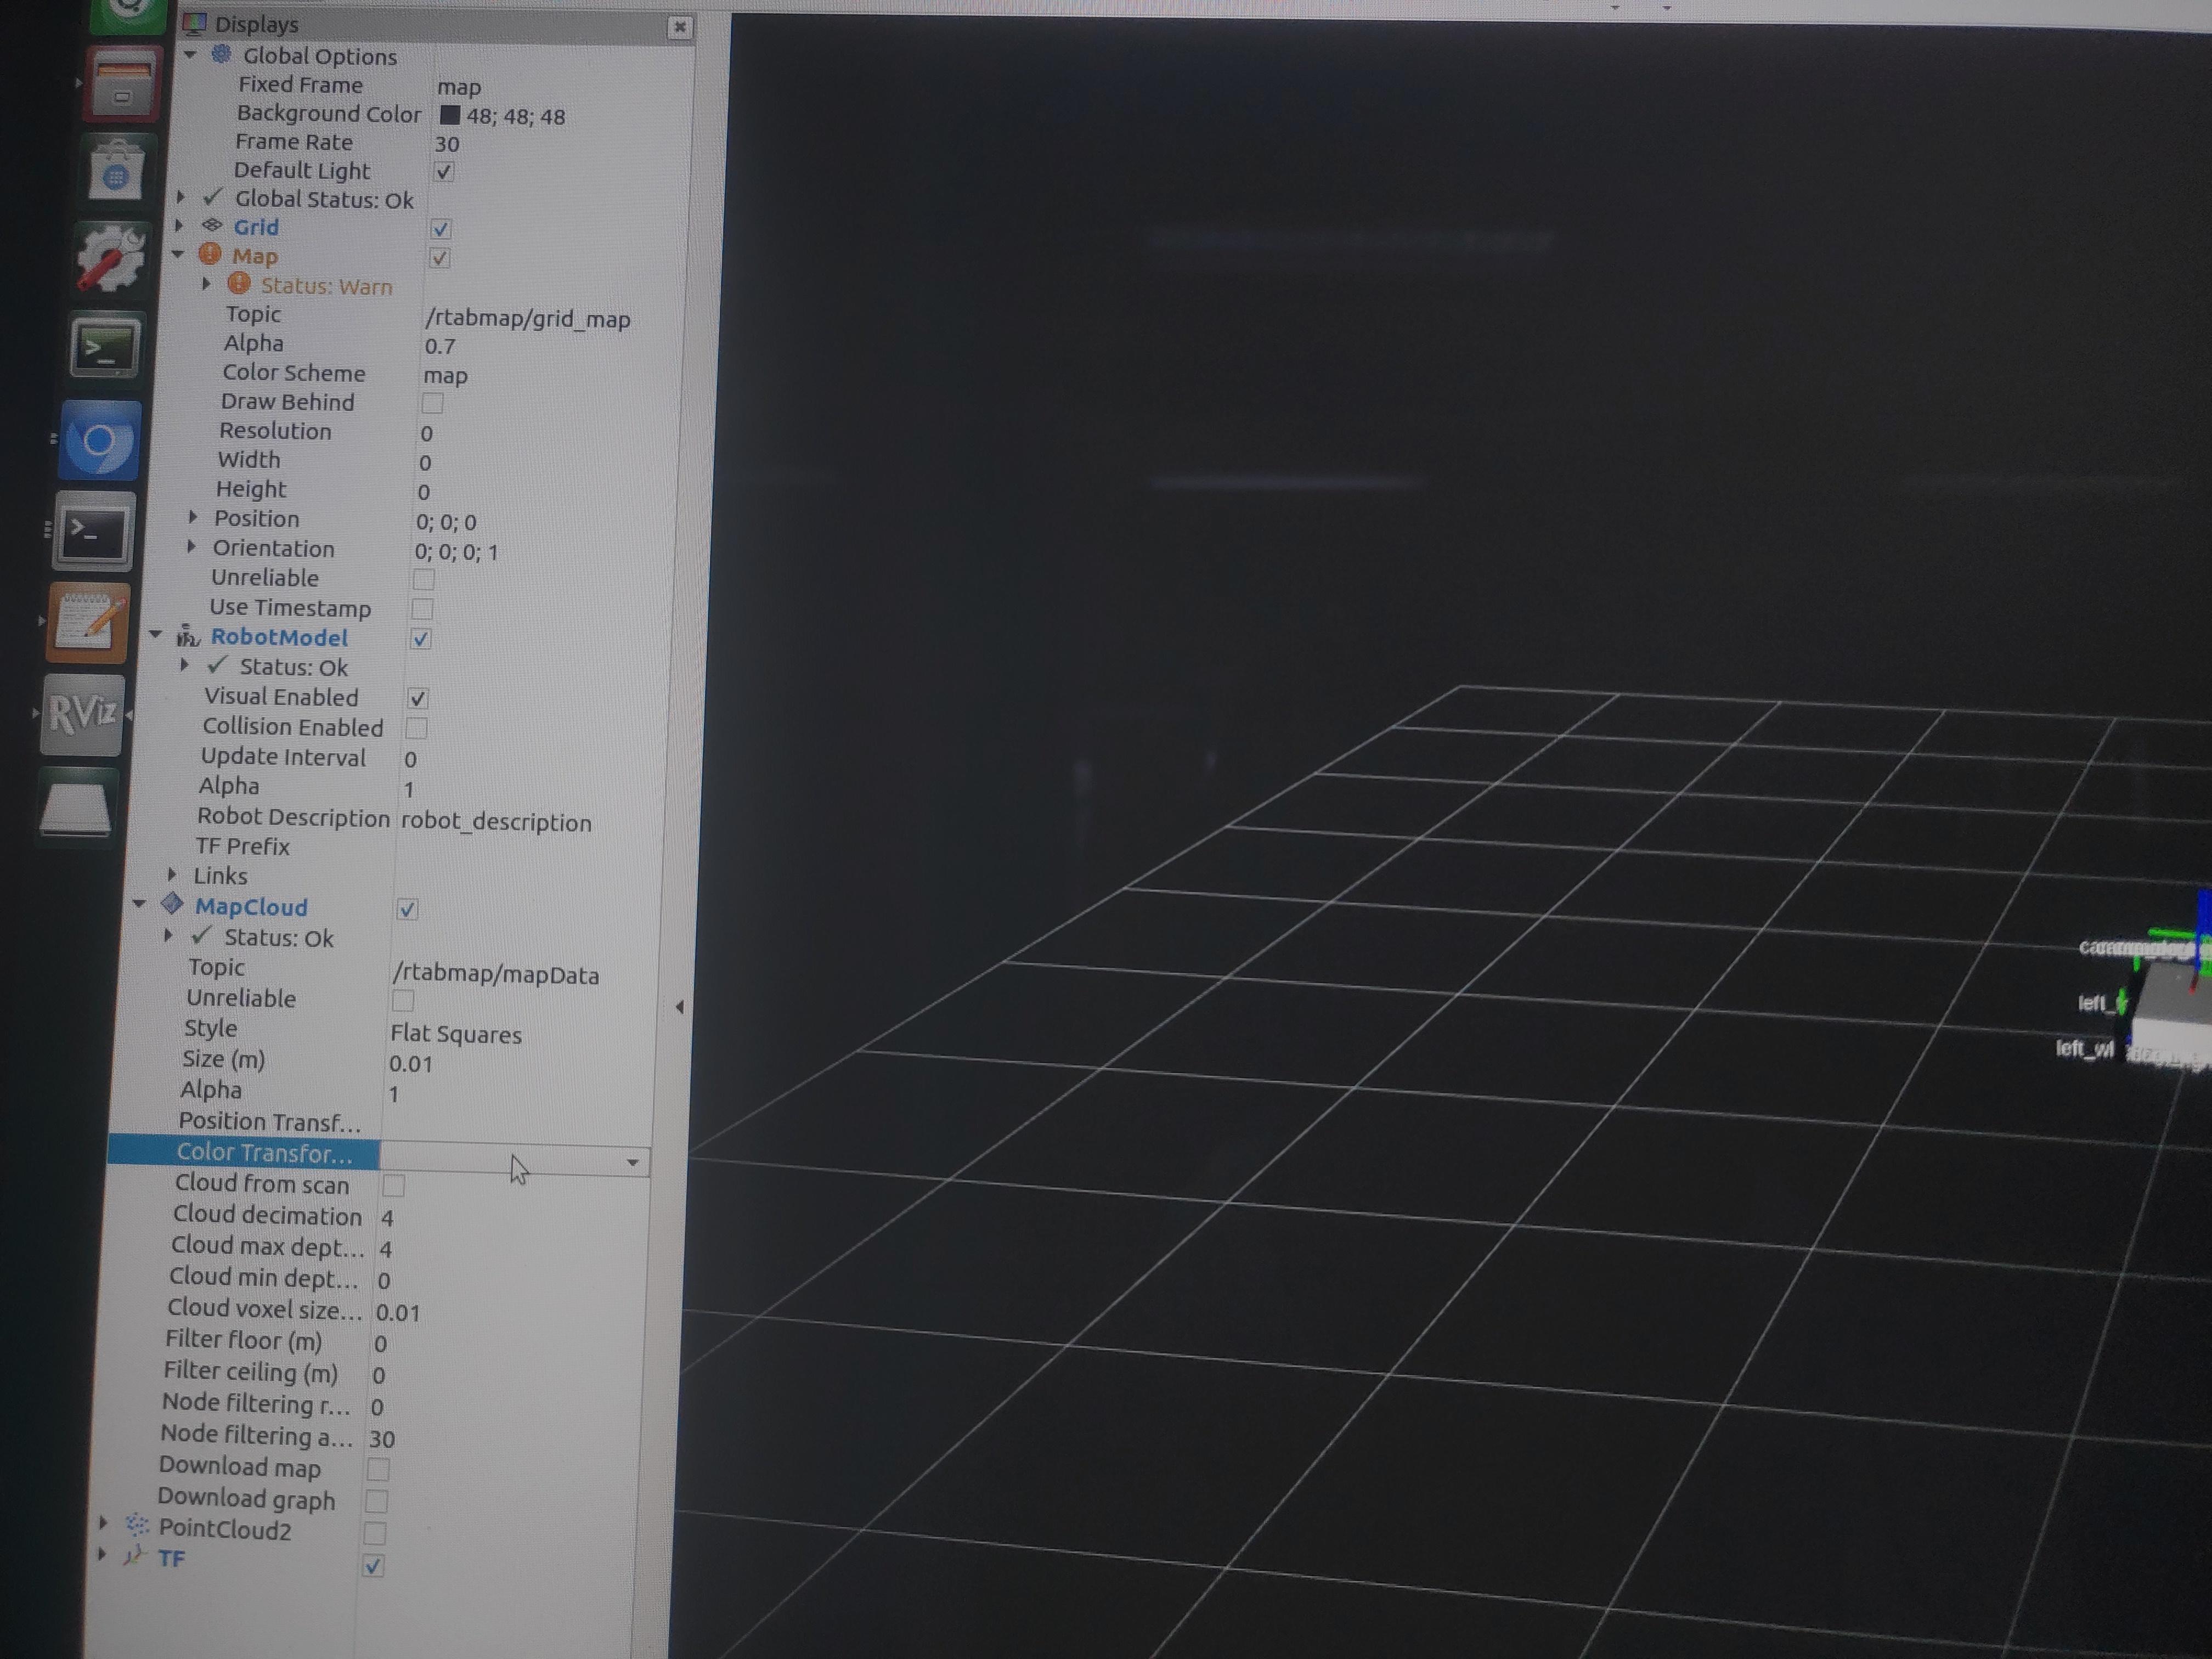
Task: Open the text editor notepad dock icon
Action: tap(88, 622)
